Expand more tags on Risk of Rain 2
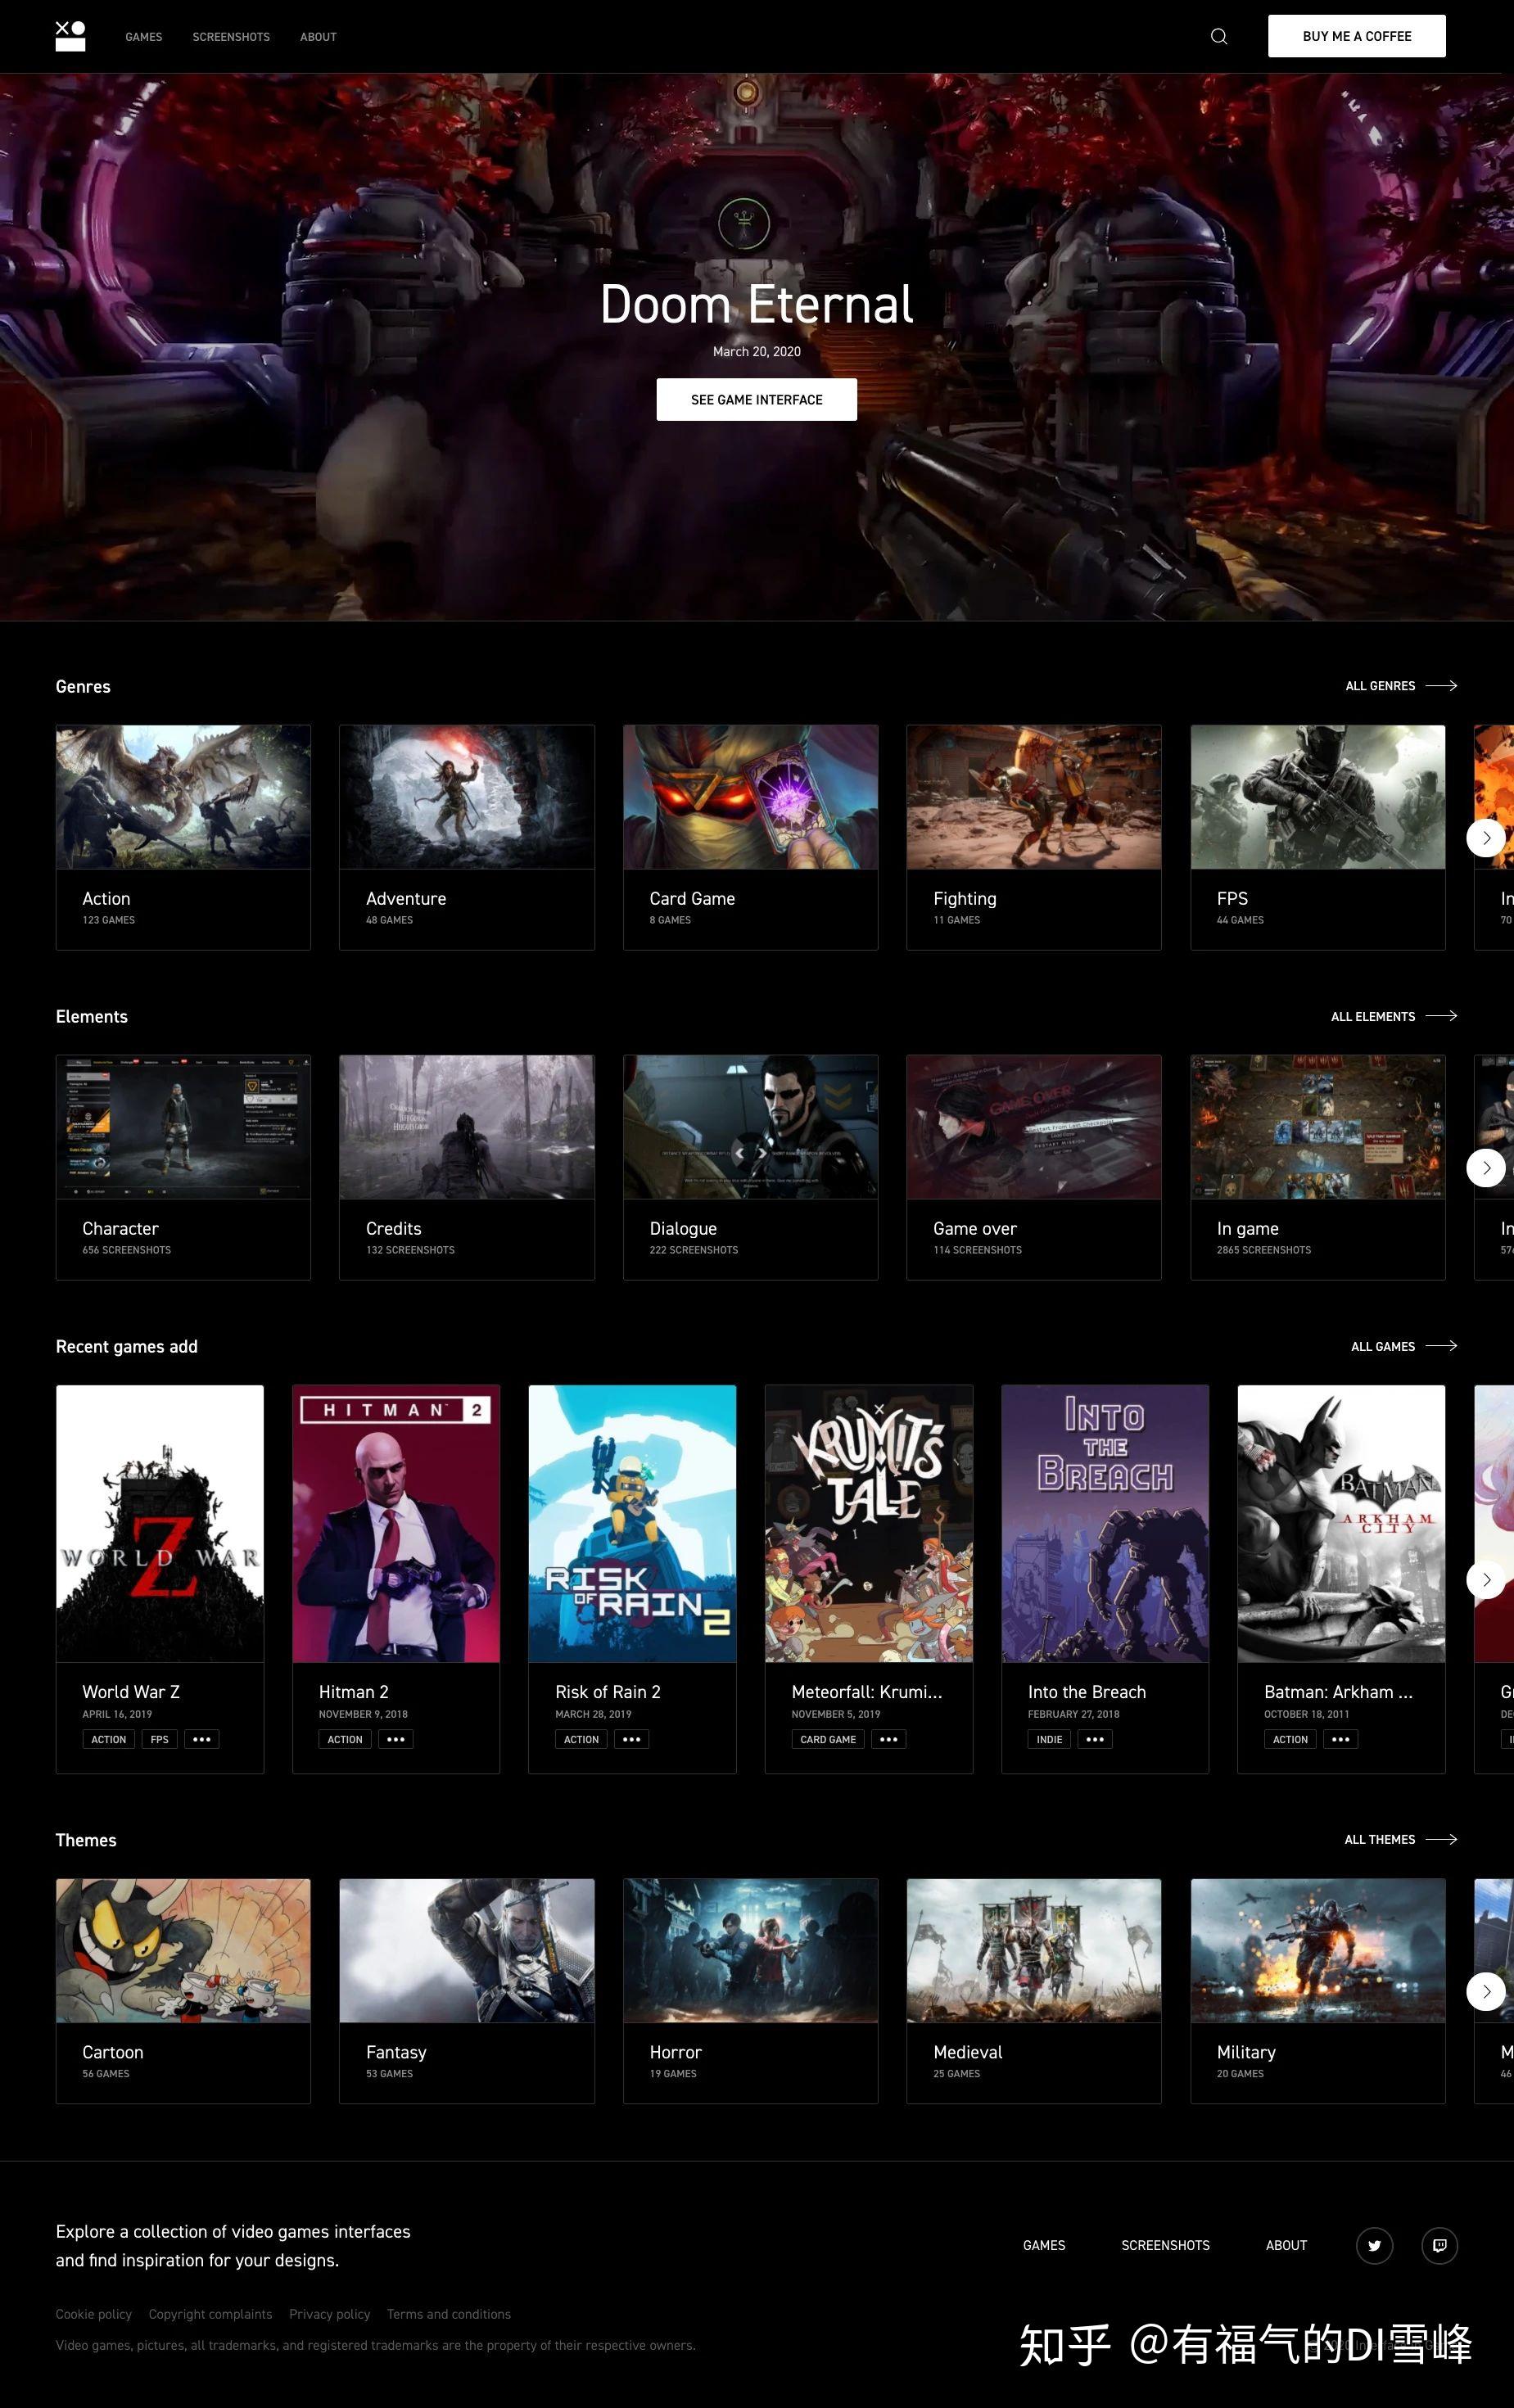The image size is (1514, 2408). (631, 1739)
